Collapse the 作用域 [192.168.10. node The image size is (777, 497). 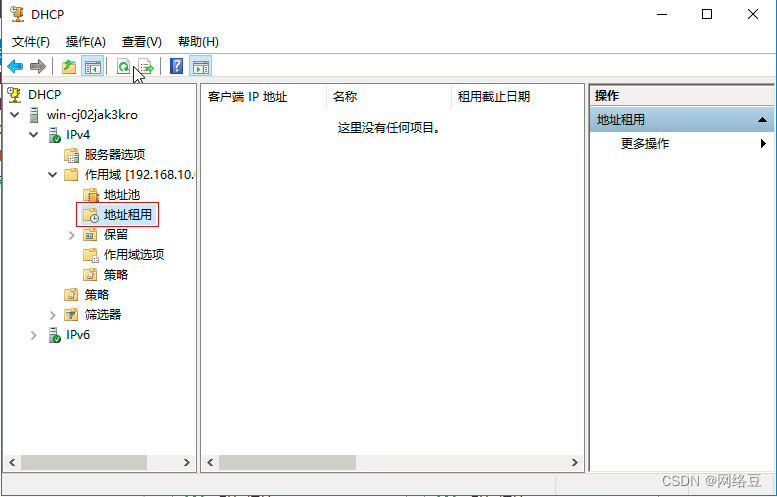(53, 175)
